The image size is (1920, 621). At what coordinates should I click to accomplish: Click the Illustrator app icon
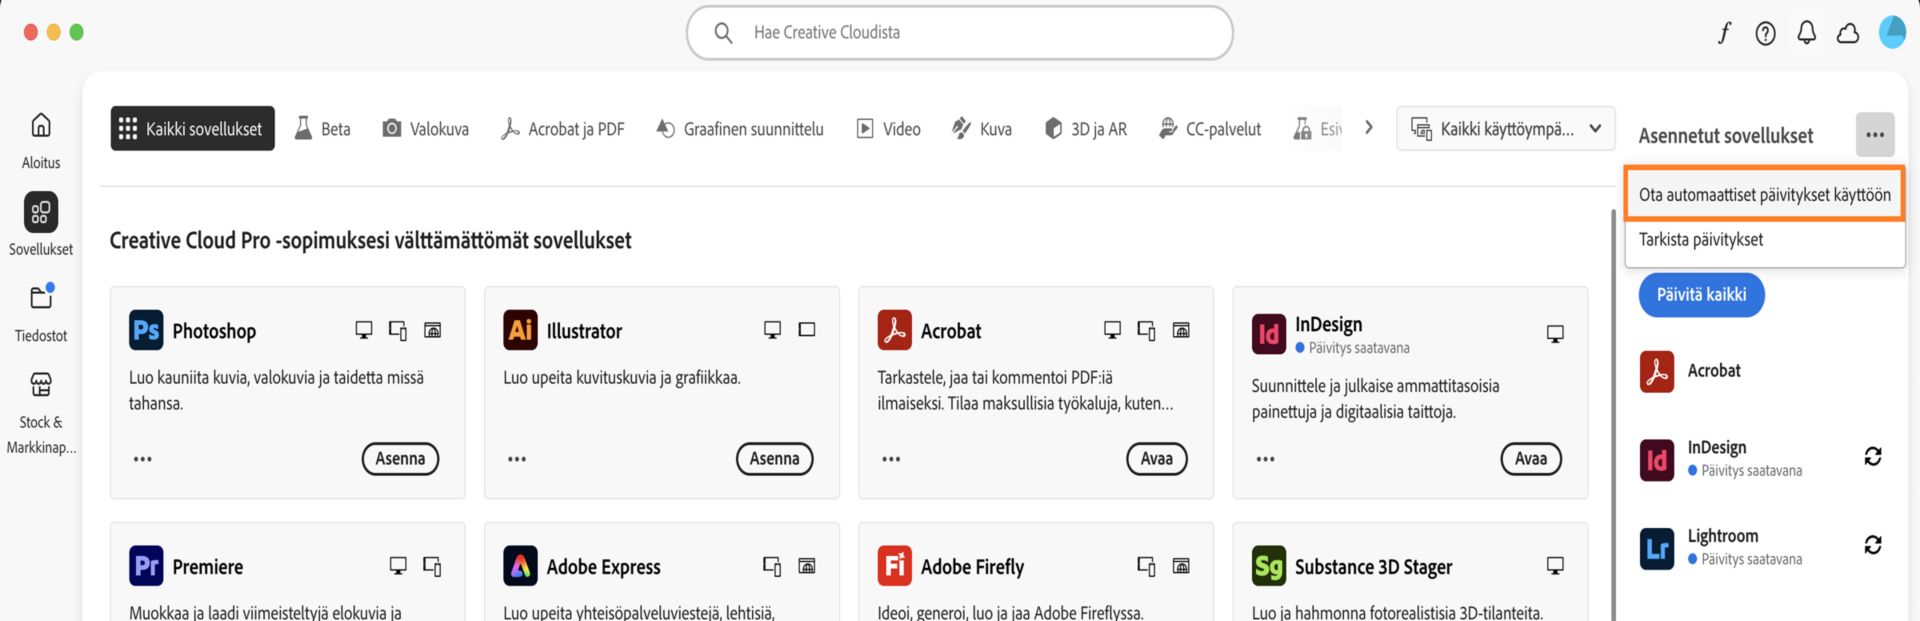[520, 330]
